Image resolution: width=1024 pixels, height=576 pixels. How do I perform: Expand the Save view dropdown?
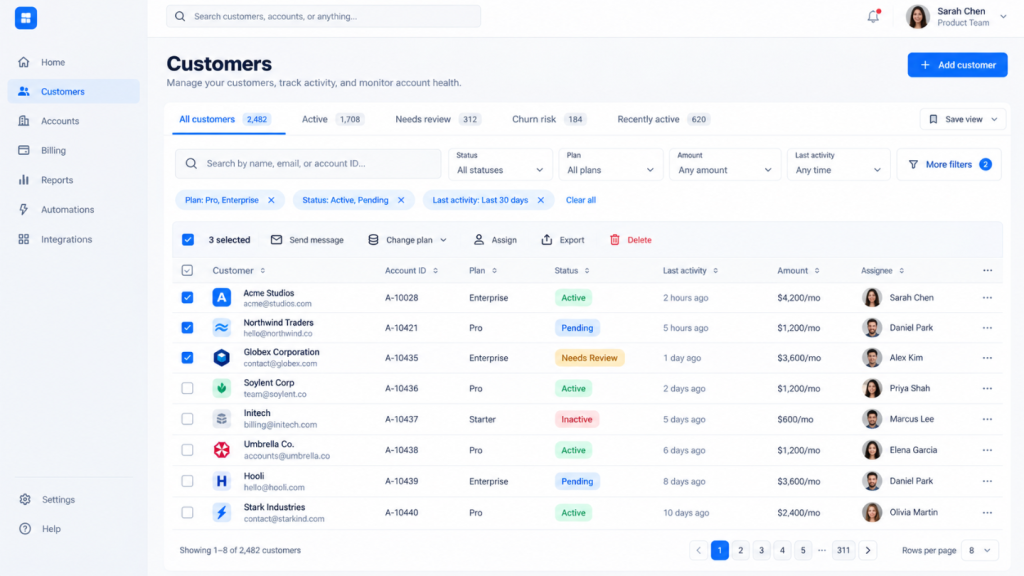963,119
